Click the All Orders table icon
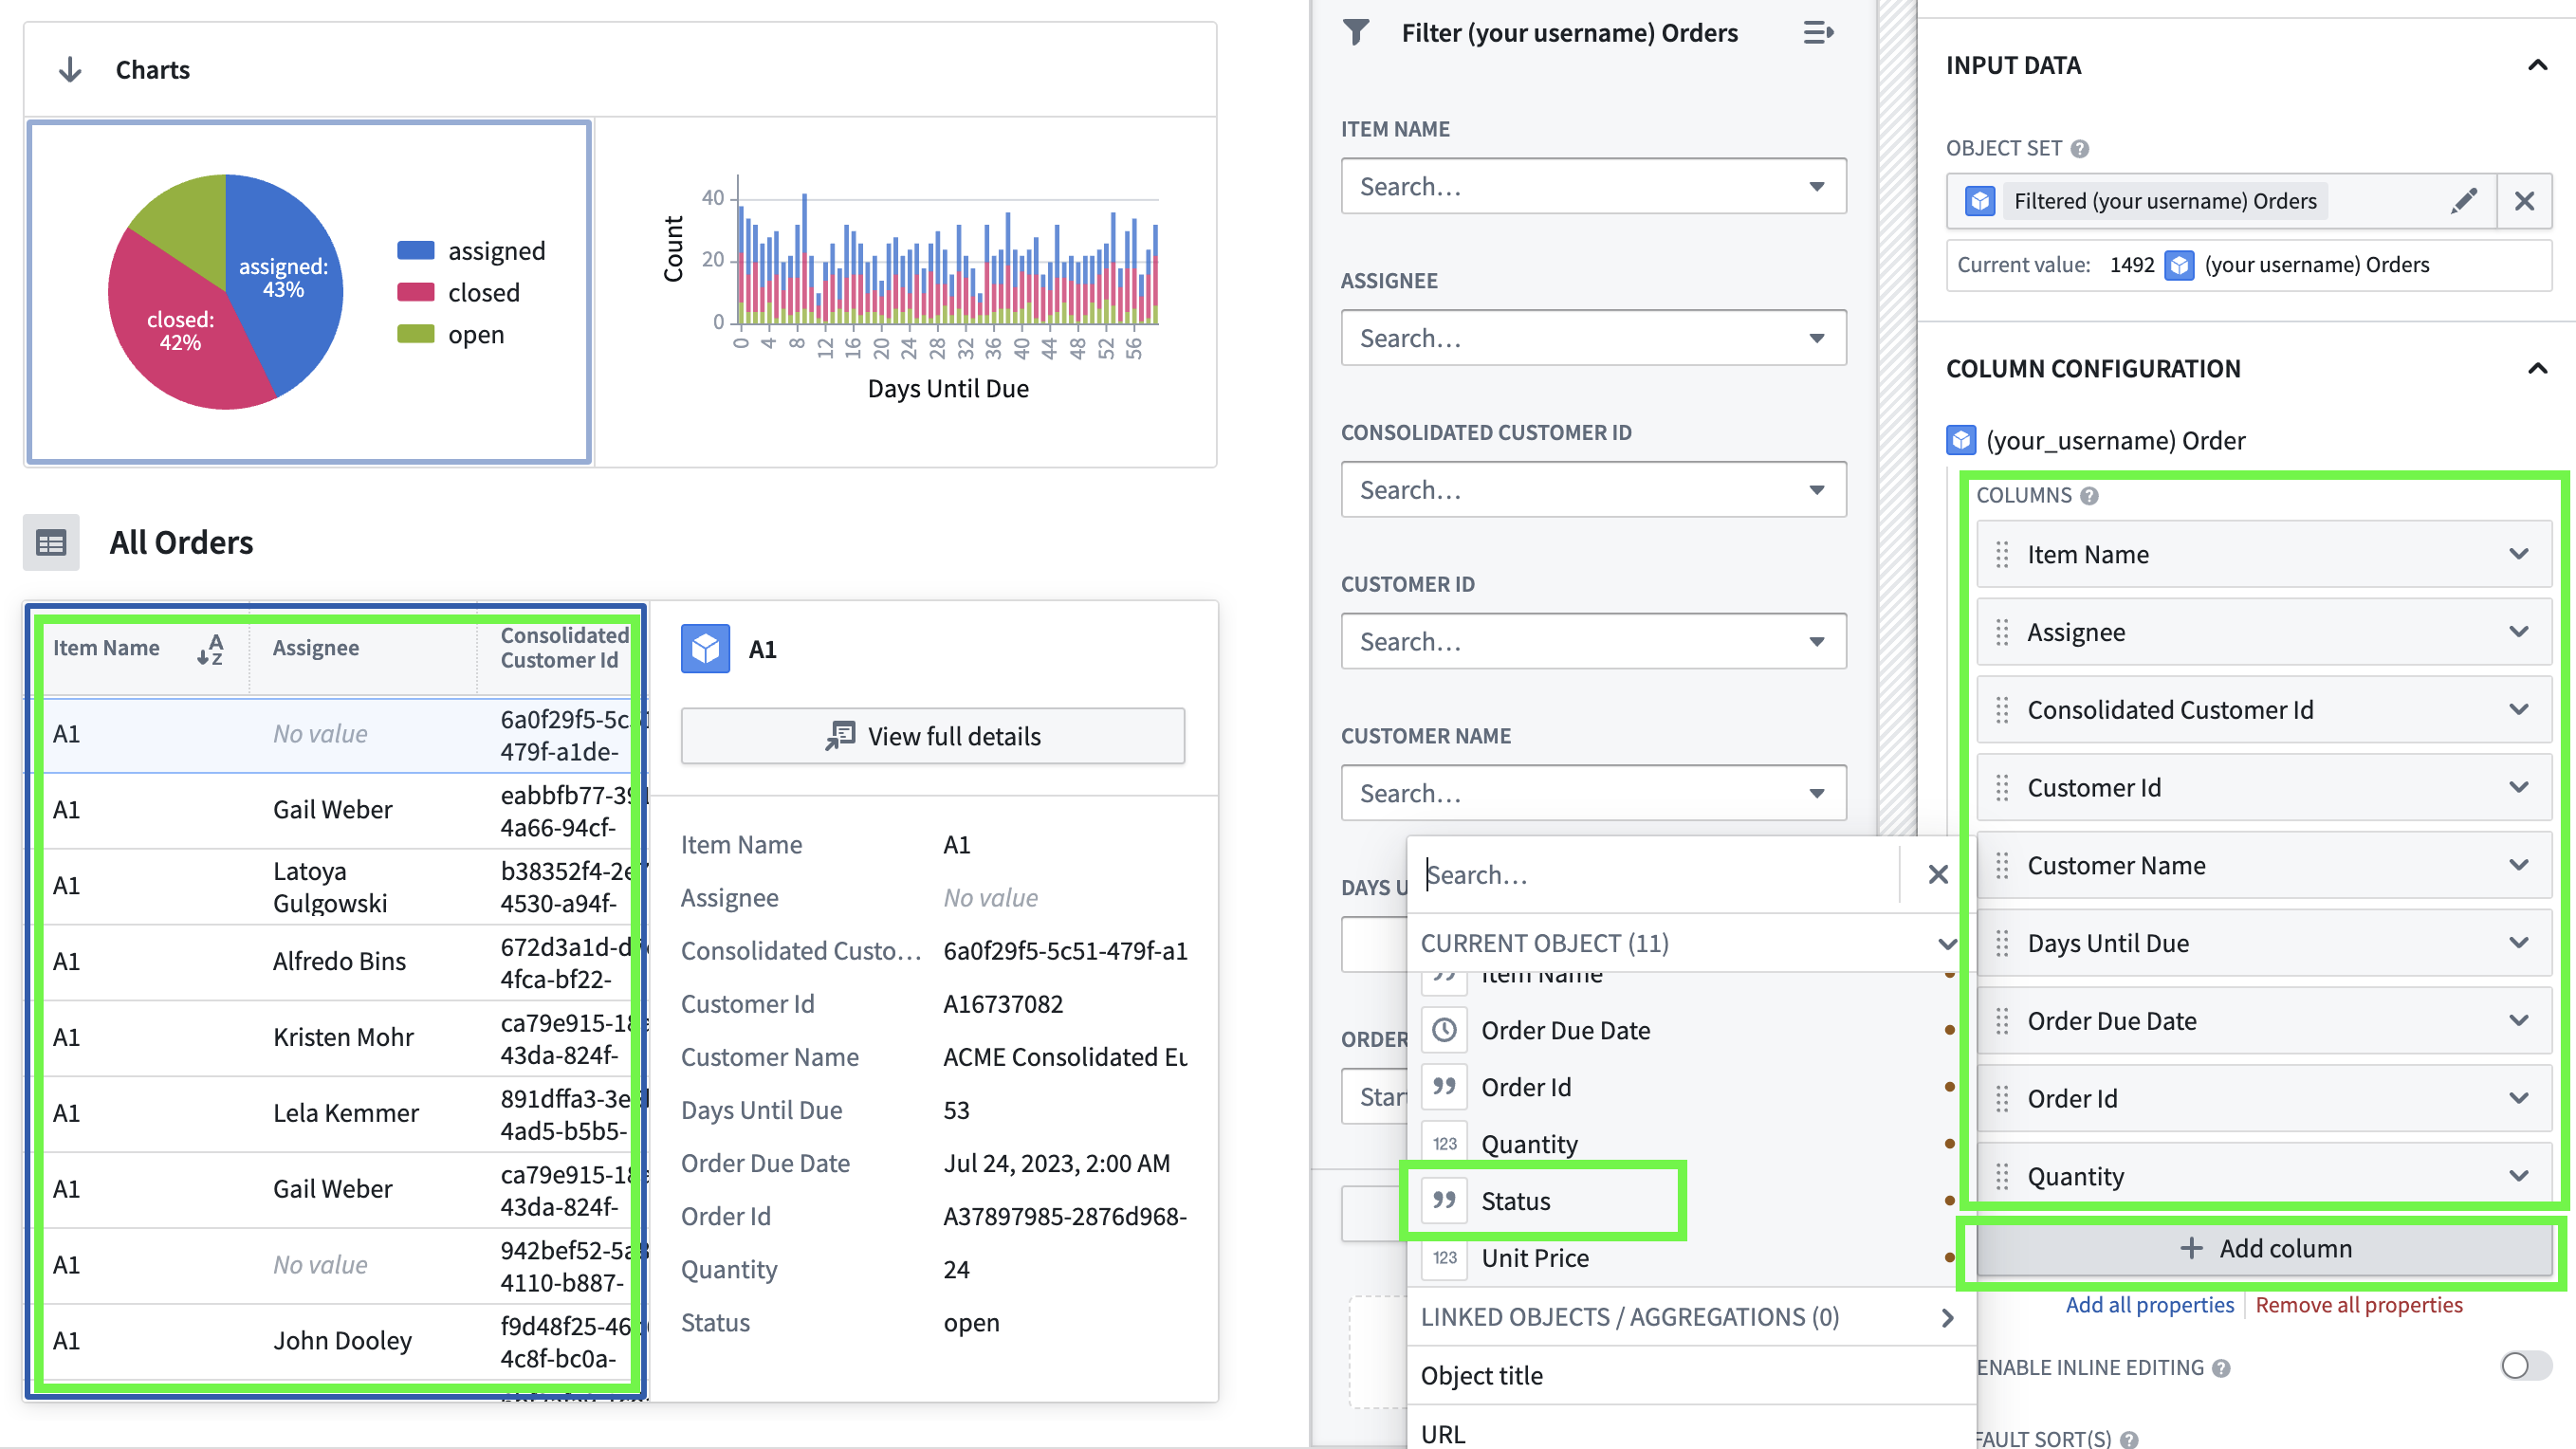Viewport: 2576px width, 1449px height. point(51,543)
